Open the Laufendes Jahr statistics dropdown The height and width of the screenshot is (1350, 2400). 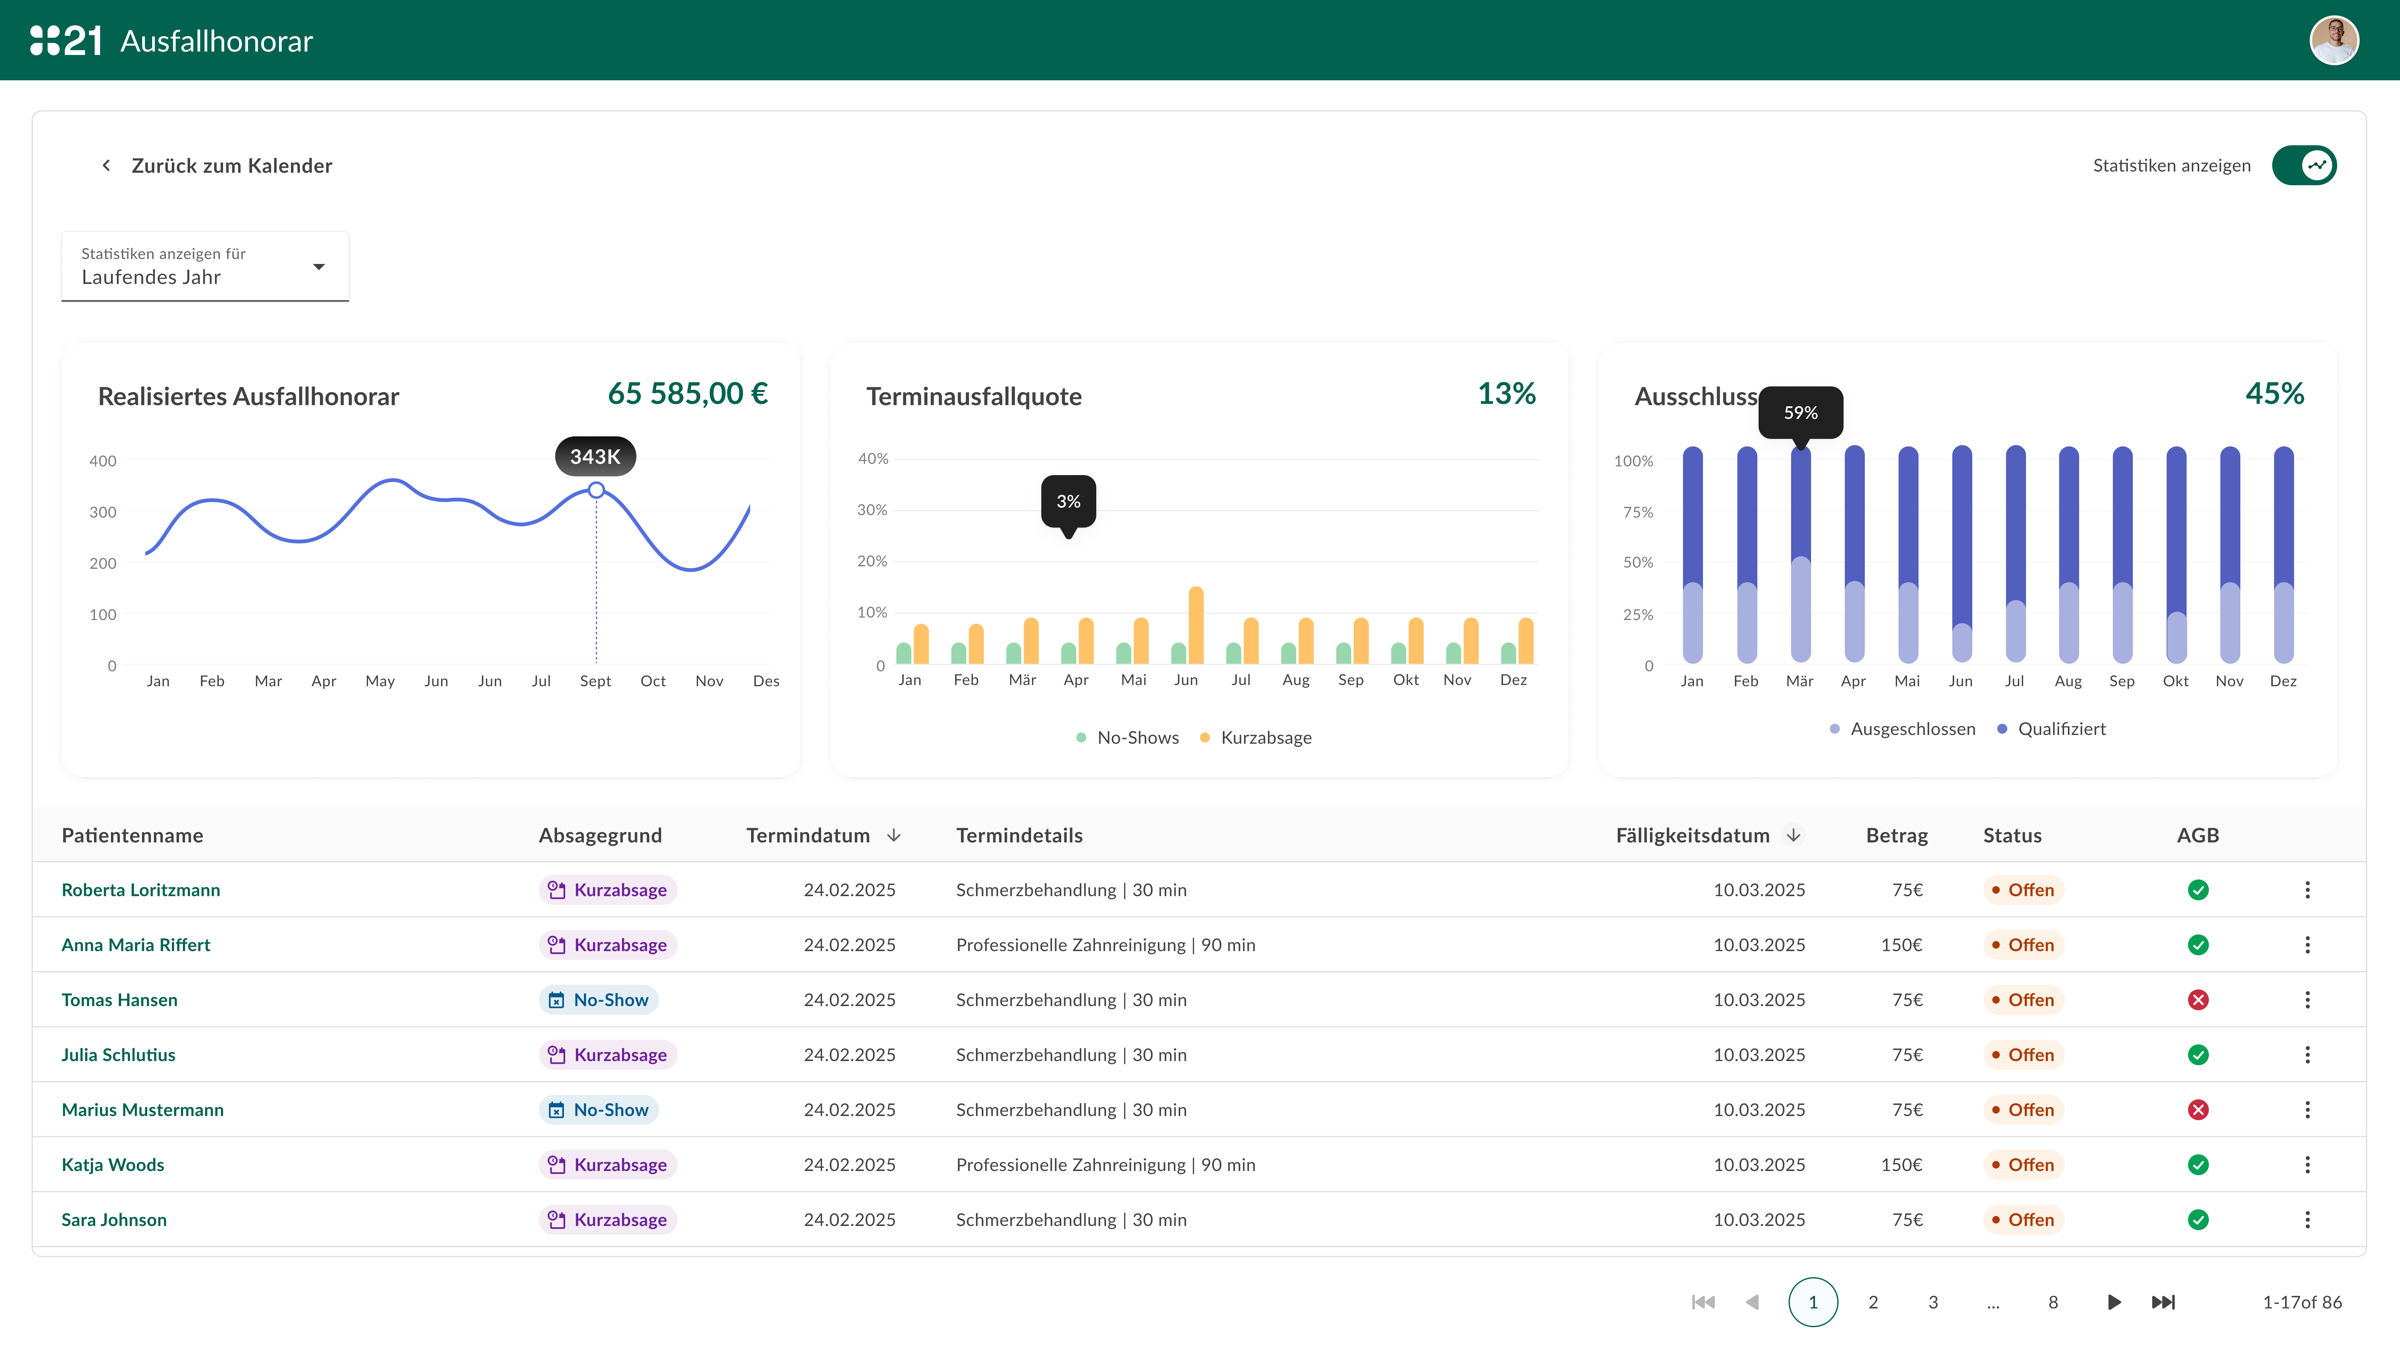[x=205, y=266]
